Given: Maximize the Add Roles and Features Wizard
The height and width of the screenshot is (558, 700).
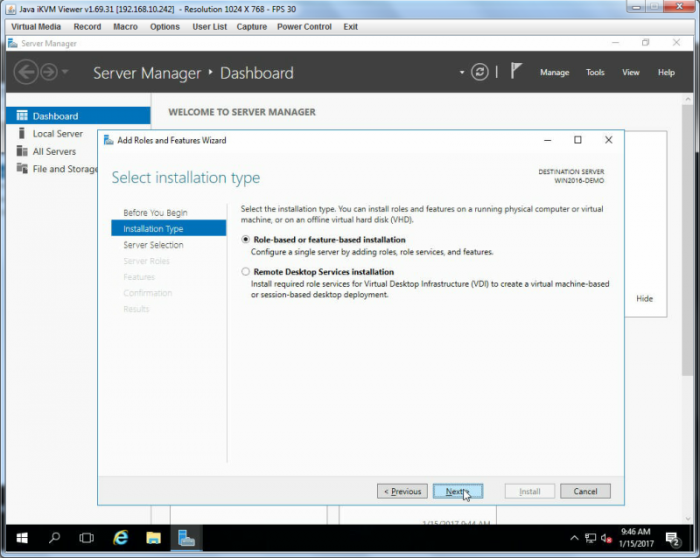Looking at the screenshot, I should coord(578,140).
